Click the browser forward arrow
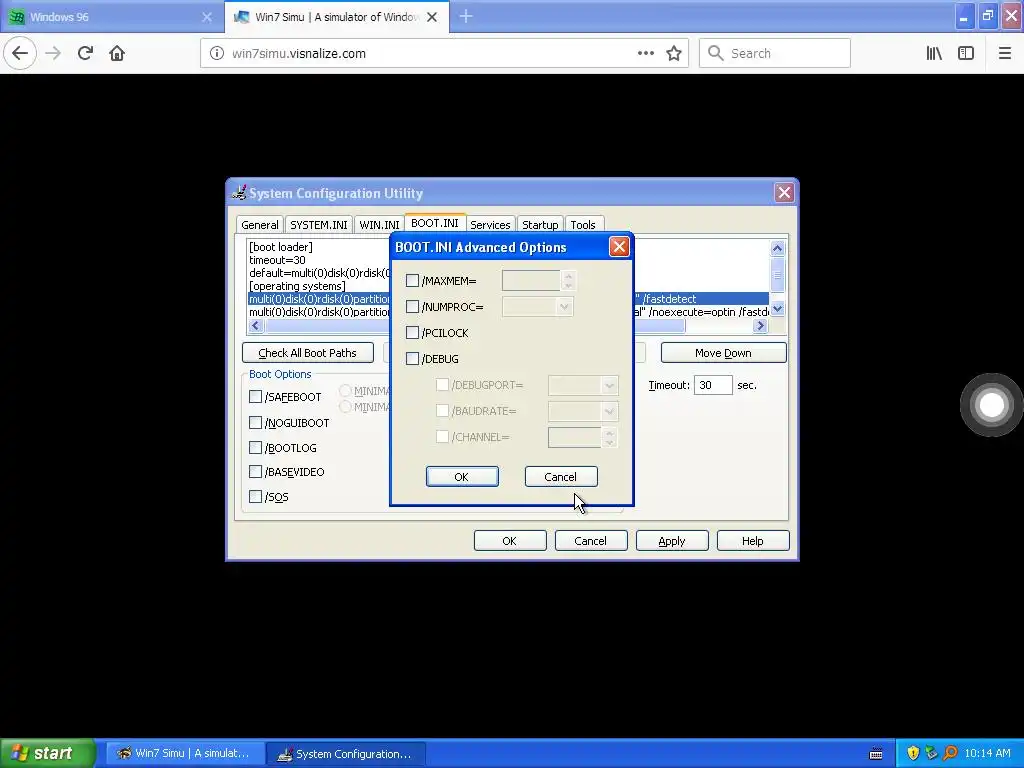The image size is (1024, 768). (54, 53)
